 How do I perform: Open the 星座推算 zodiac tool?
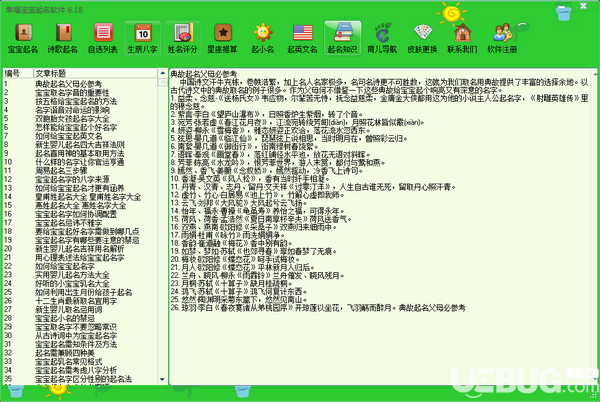point(222,38)
